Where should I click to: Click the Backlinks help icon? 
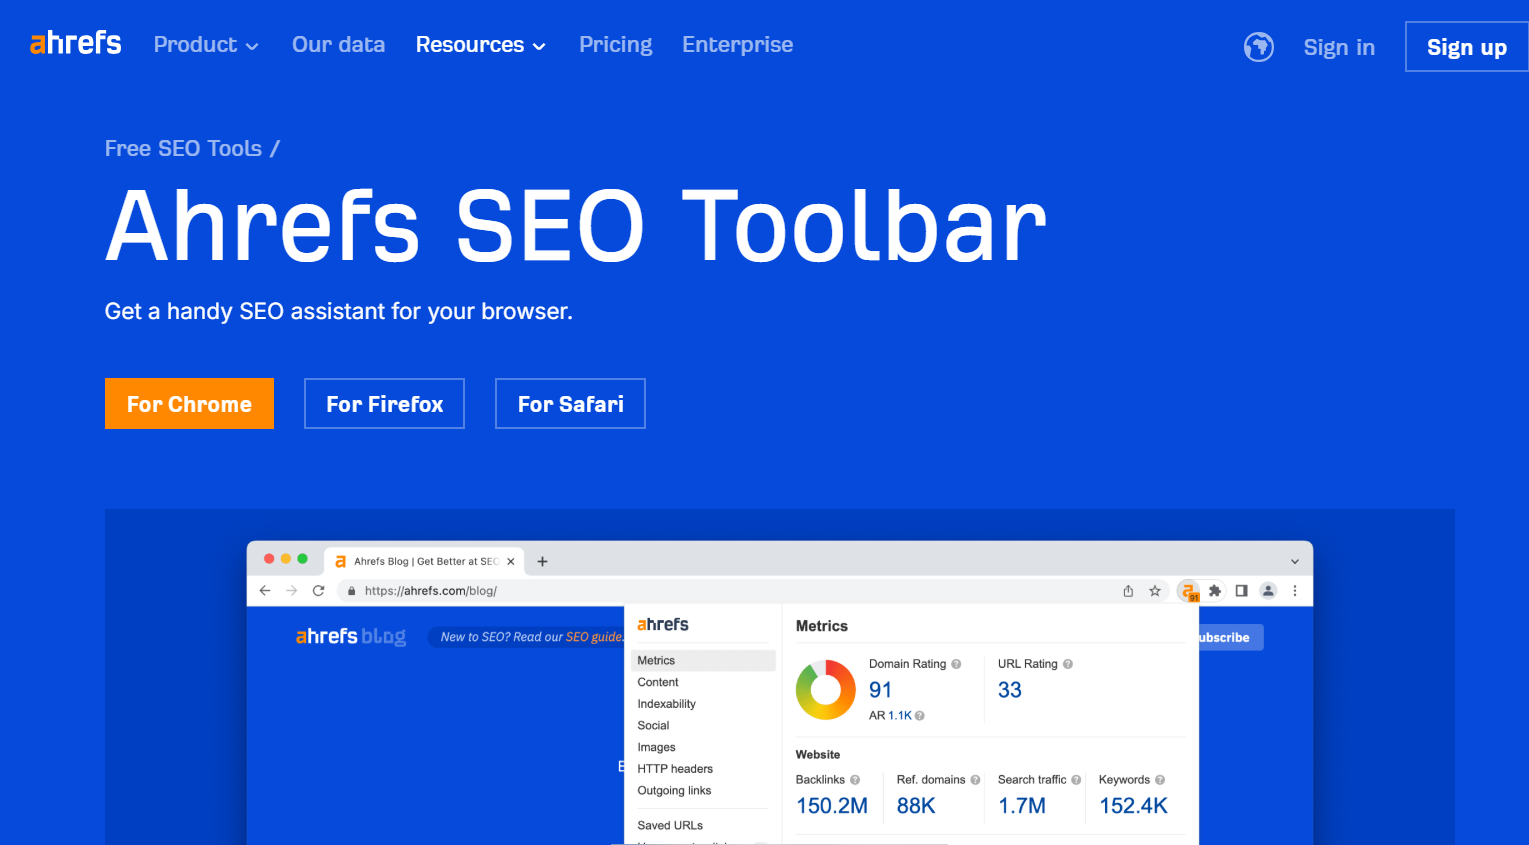pyautogui.click(x=855, y=780)
